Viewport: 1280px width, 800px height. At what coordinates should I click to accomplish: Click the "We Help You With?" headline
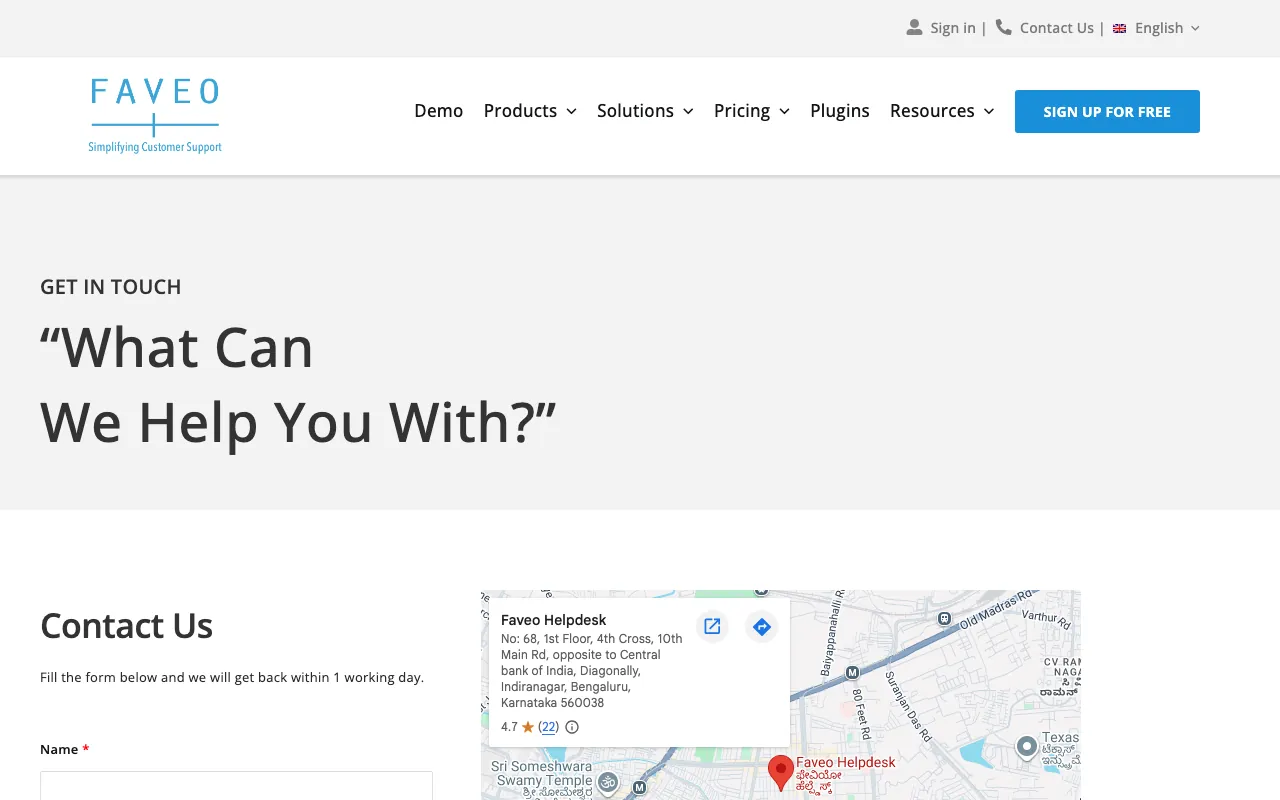298,422
